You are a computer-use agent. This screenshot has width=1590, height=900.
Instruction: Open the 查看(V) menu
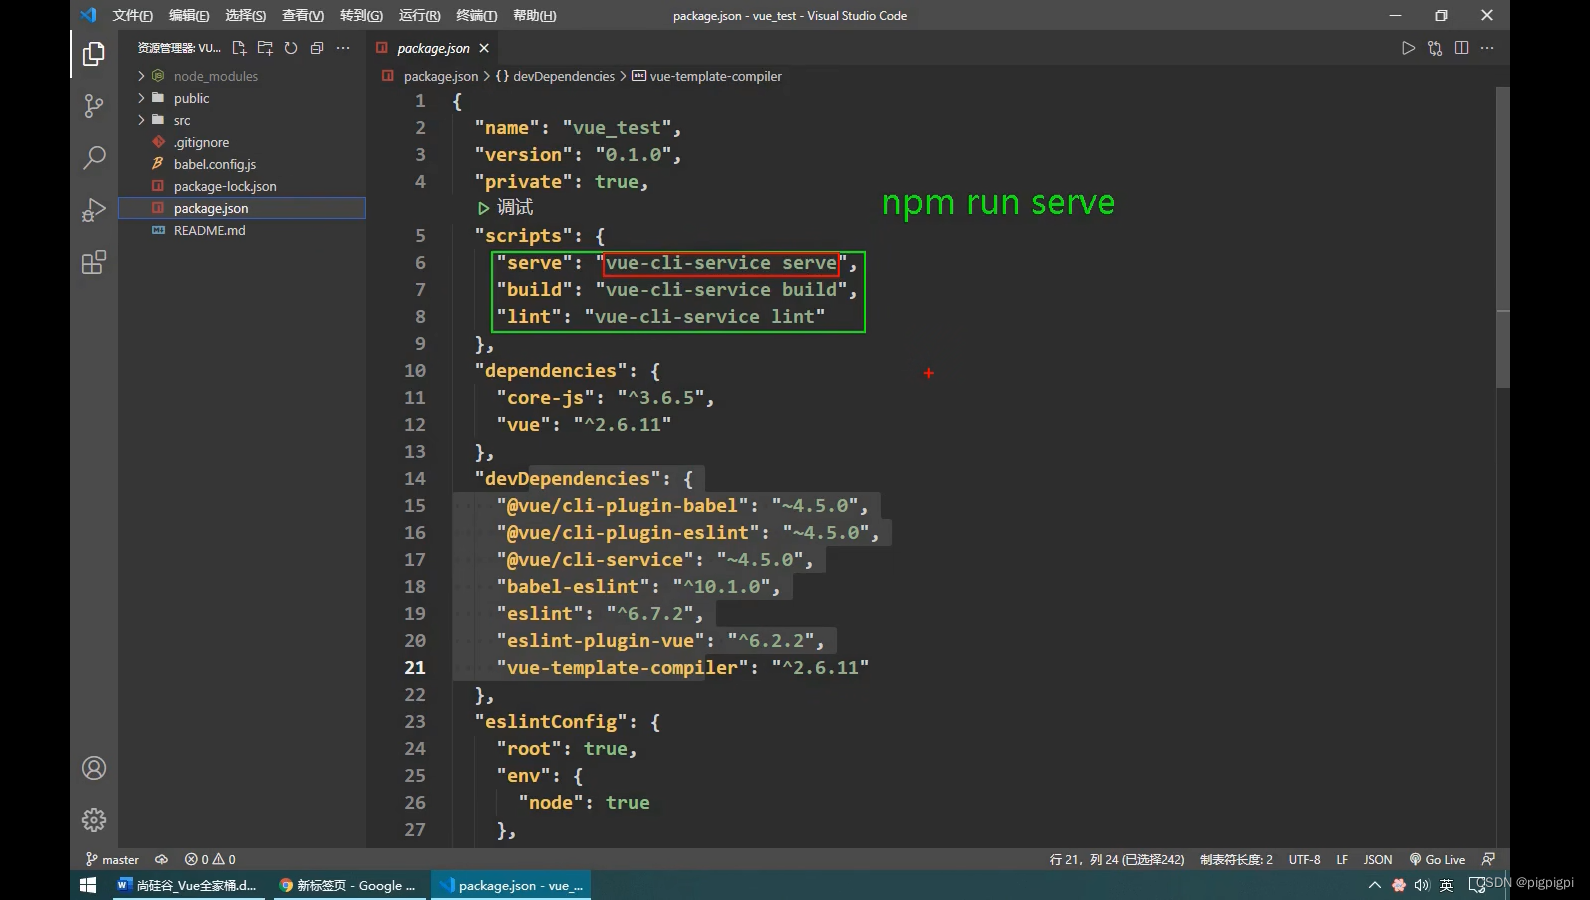[x=302, y=15]
